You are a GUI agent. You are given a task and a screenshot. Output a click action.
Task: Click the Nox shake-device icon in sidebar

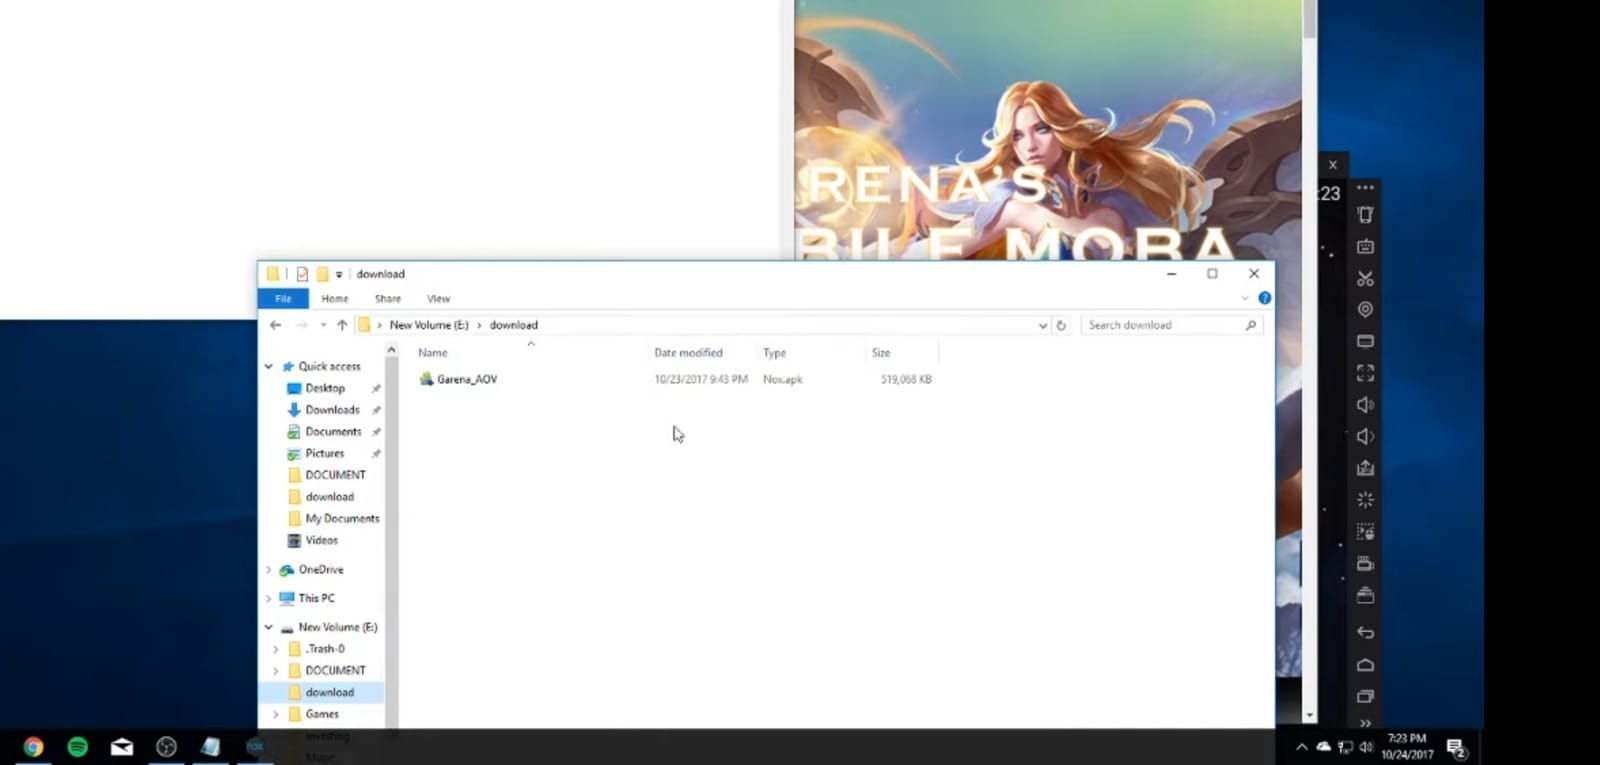tap(1365, 215)
